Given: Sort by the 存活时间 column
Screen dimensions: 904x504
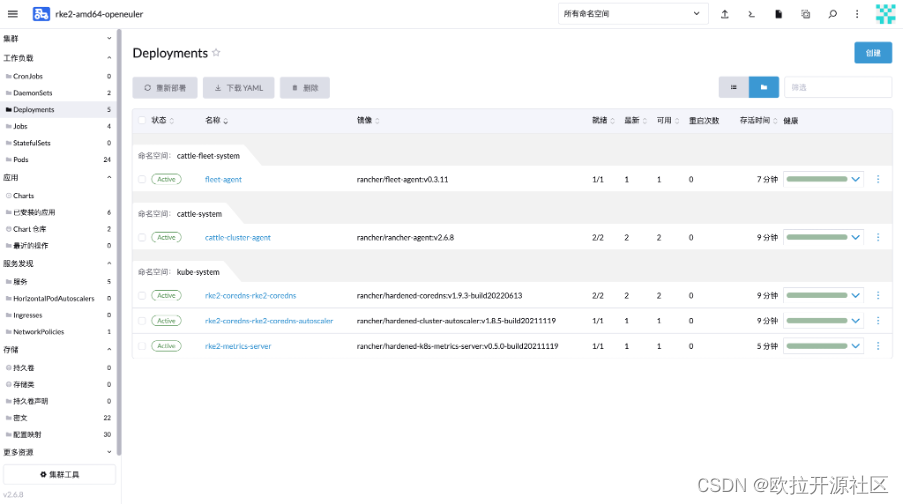Looking at the screenshot, I should (x=759, y=121).
